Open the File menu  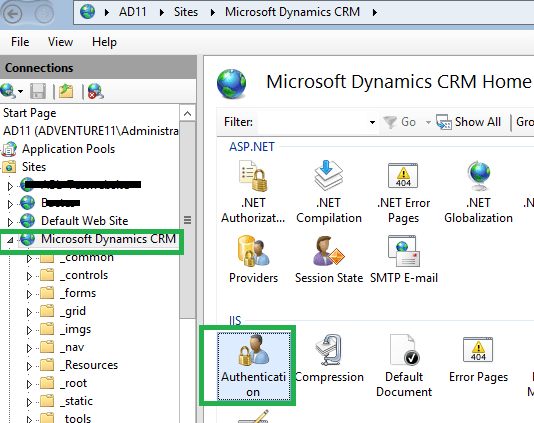[20, 42]
